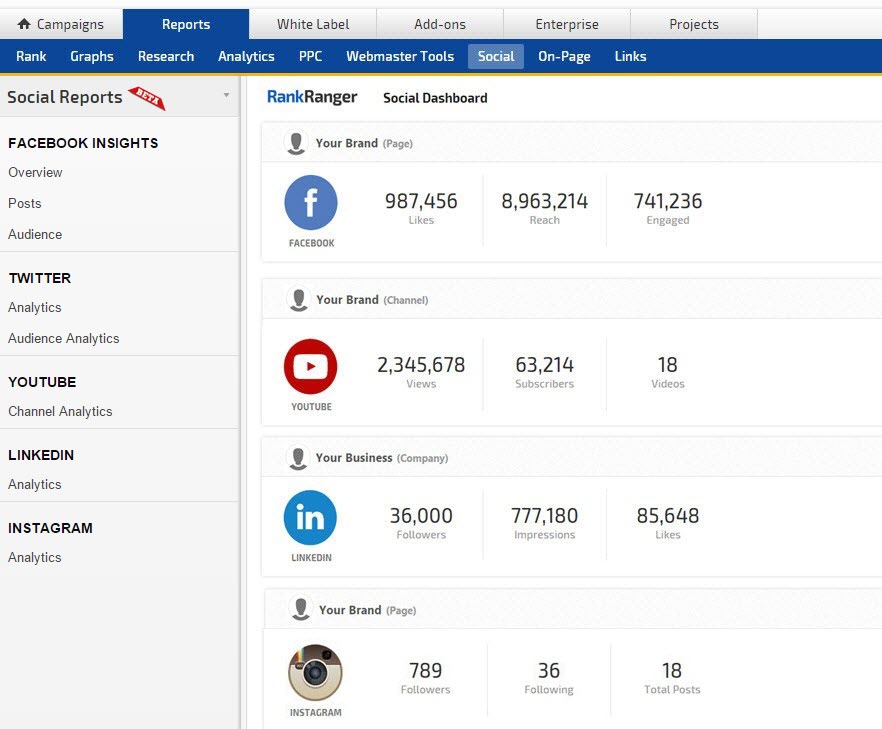The height and width of the screenshot is (729, 882).
Task: Open Twitter Audience Analytics link
Action: coord(64,338)
